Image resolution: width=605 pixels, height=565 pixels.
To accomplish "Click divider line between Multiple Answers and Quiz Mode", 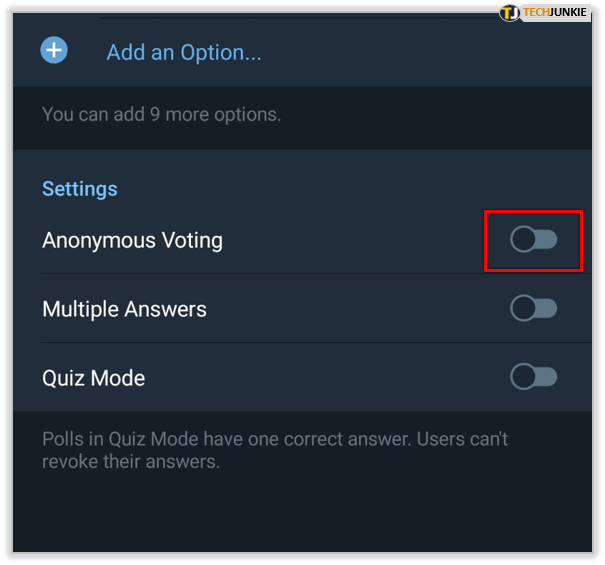I will pos(300,343).
